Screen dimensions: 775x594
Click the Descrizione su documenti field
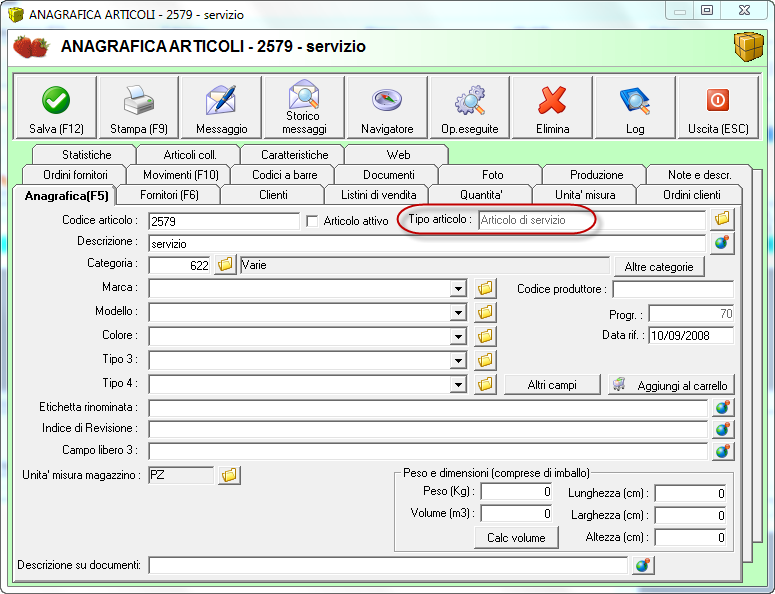(388, 565)
